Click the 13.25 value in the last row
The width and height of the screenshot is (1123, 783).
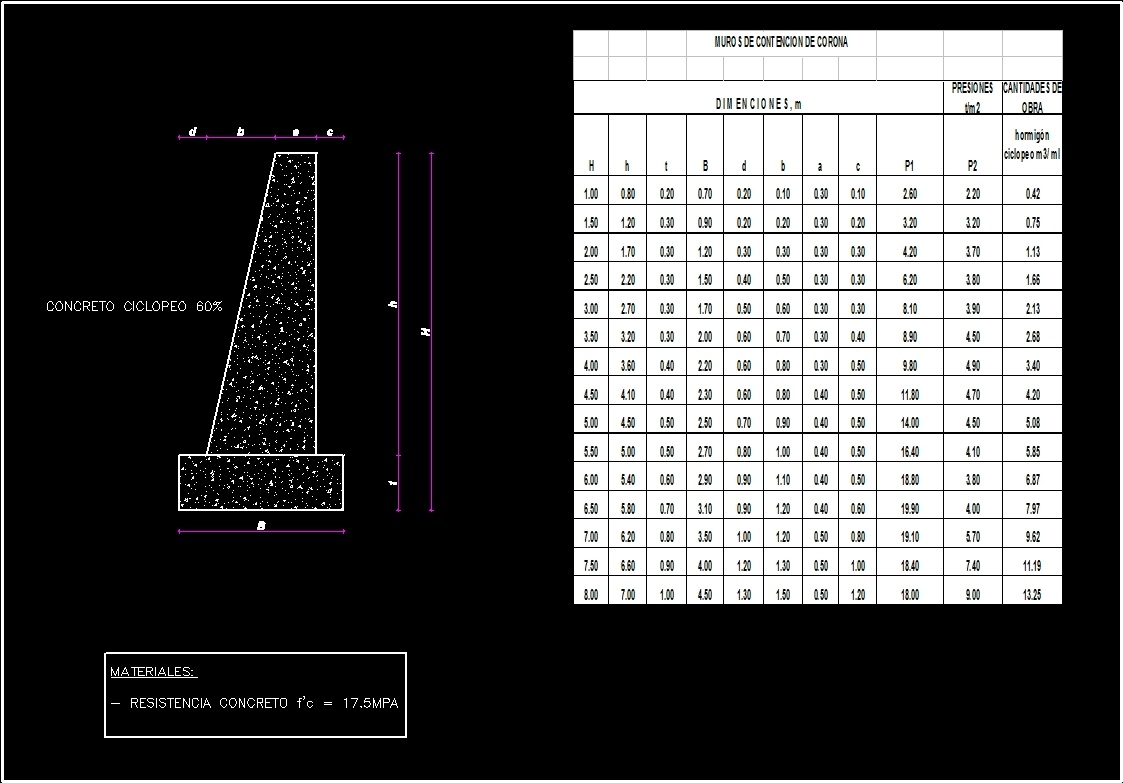pyautogui.click(x=1030, y=593)
